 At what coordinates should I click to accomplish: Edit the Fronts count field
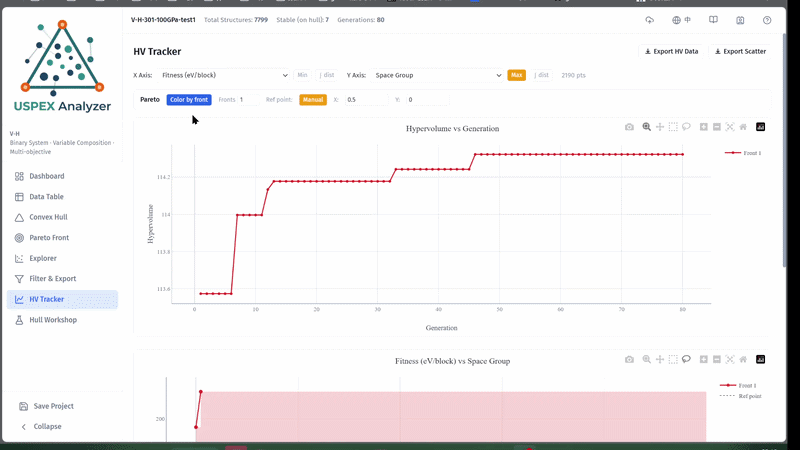248,99
